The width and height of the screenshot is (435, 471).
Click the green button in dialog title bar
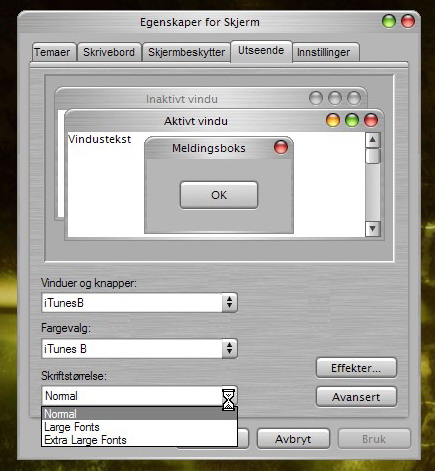coord(389,21)
